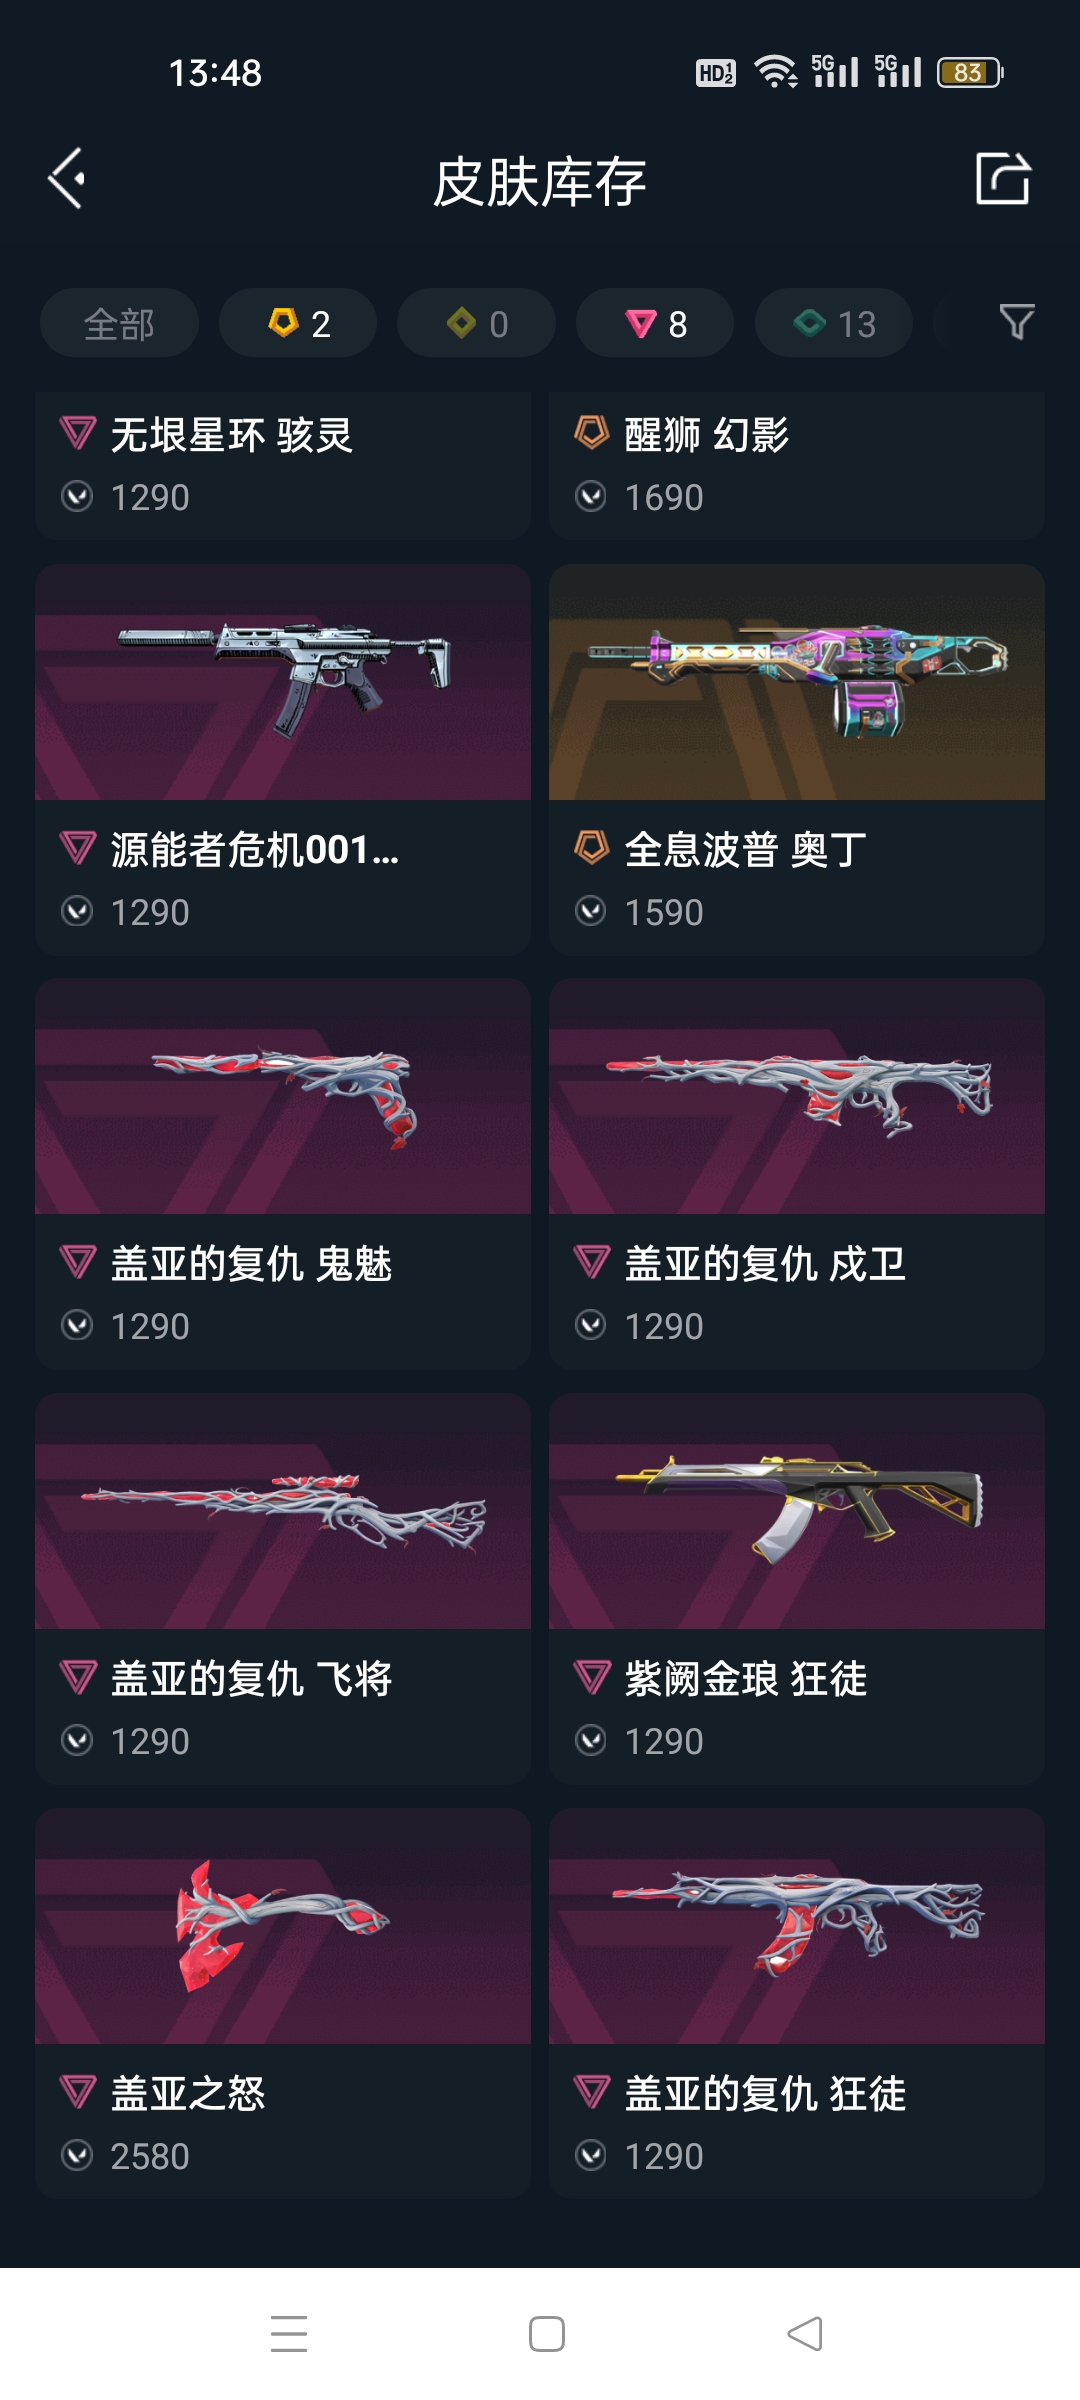Tap the Android back triangle icon

pyautogui.click(x=805, y=2333)
